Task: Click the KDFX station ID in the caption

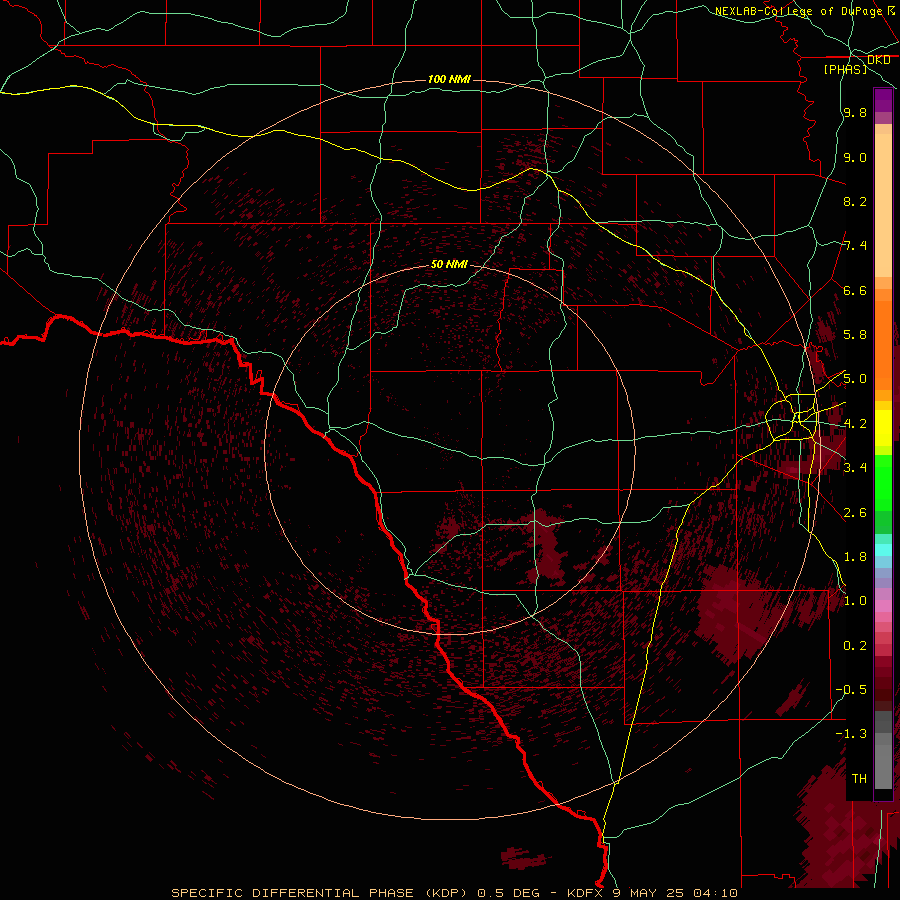Action: 585,893
